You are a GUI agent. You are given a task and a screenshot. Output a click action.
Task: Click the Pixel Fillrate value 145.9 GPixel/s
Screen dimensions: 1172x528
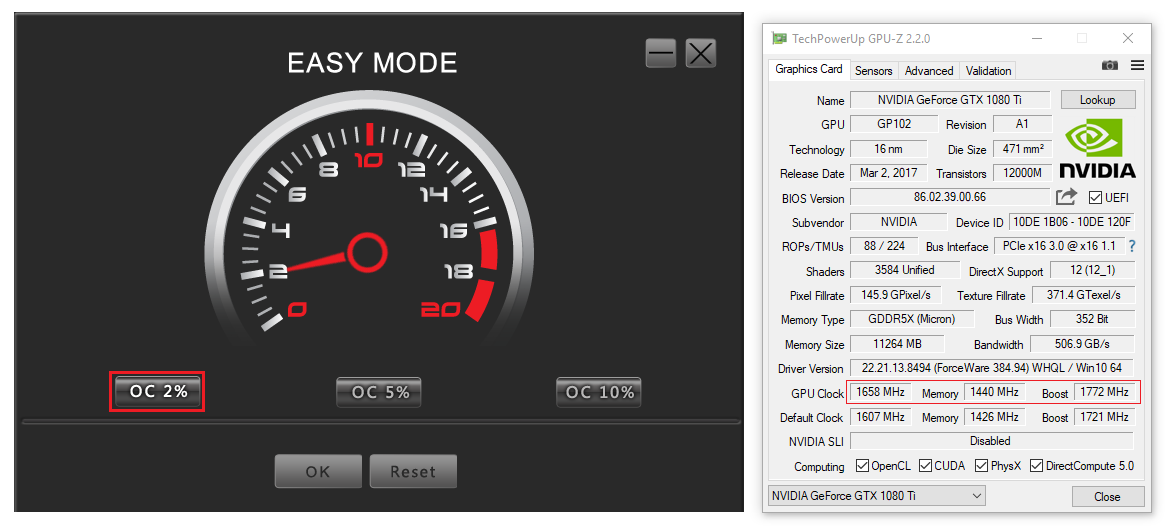coord(895,295)
